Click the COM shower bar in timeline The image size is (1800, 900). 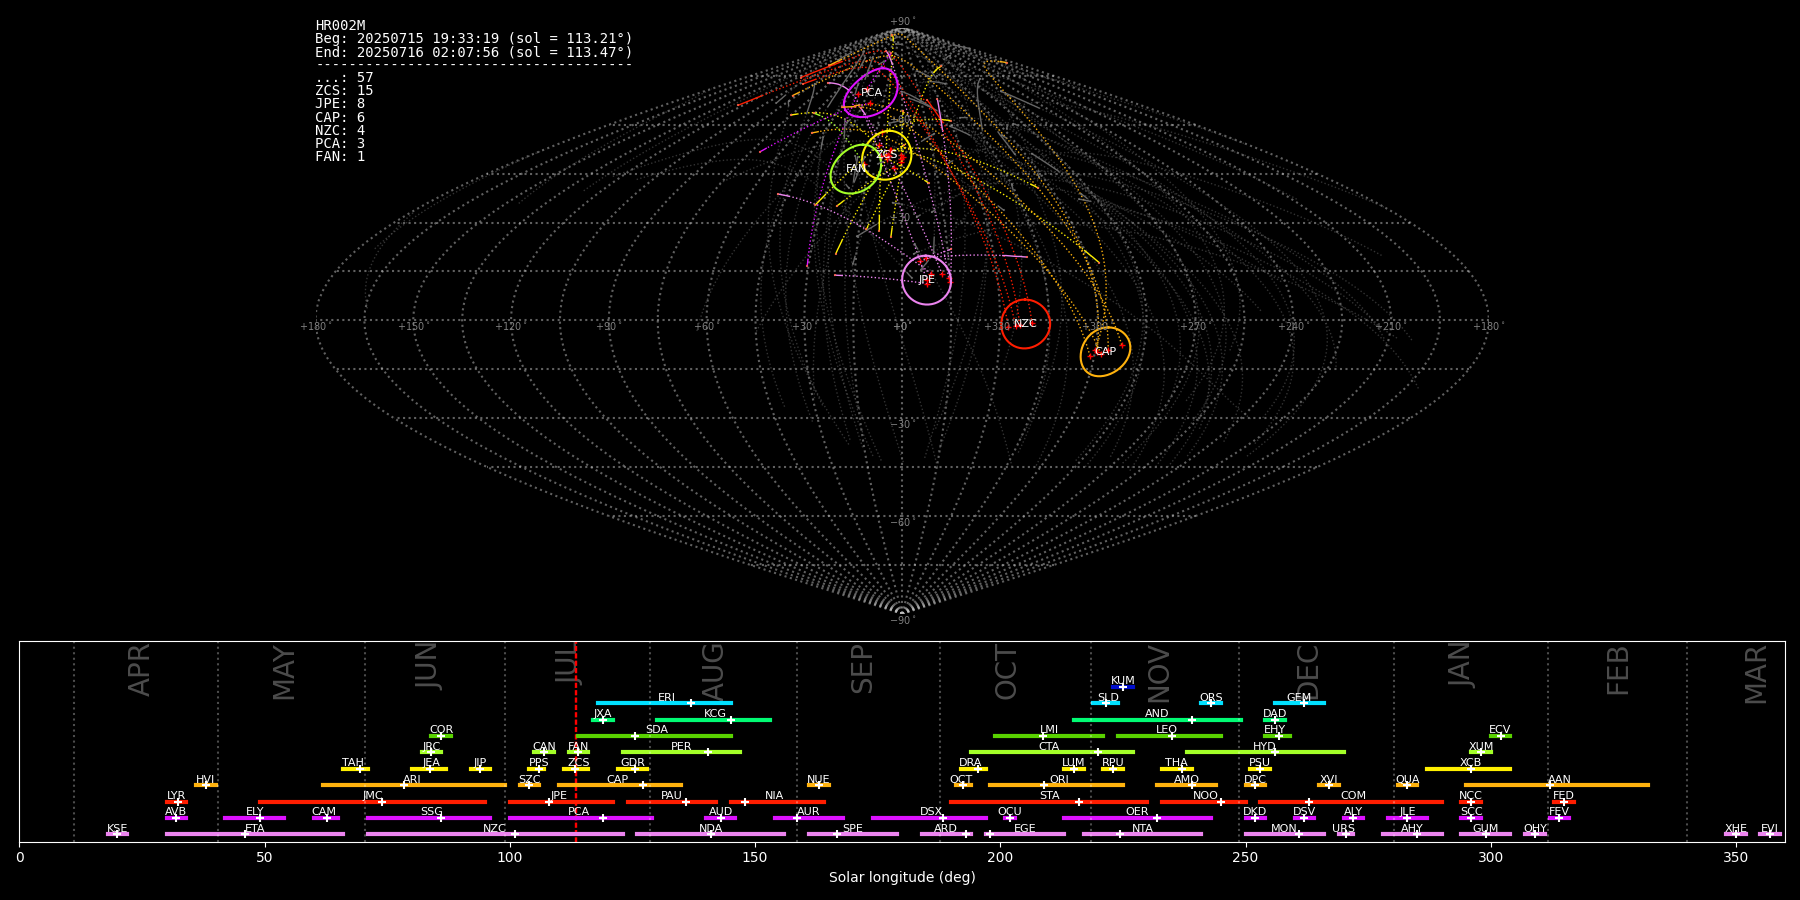click(1351, 802)
